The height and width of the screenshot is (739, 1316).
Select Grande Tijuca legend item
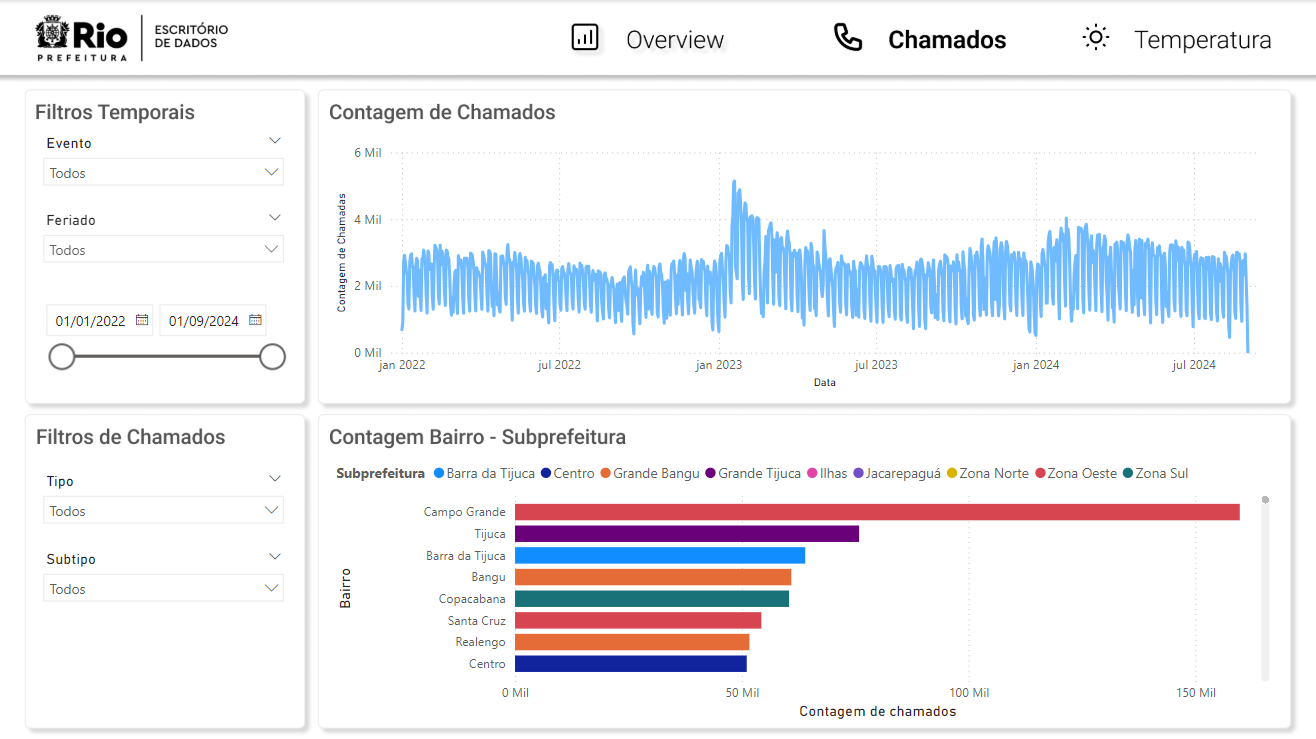(x=753, y=473)
